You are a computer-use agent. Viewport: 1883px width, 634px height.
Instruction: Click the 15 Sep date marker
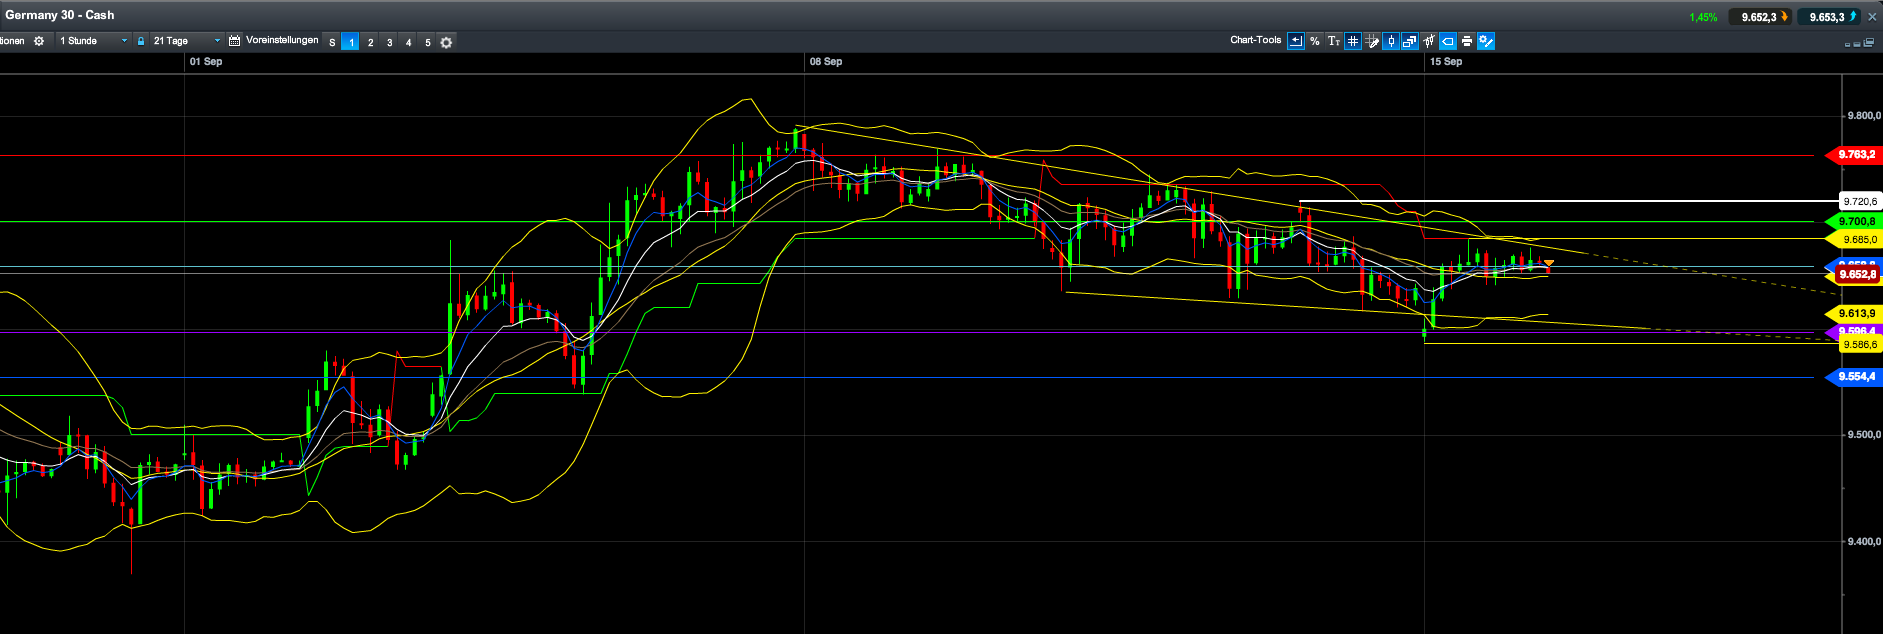pyautogui.click(x=1446, y=62)
